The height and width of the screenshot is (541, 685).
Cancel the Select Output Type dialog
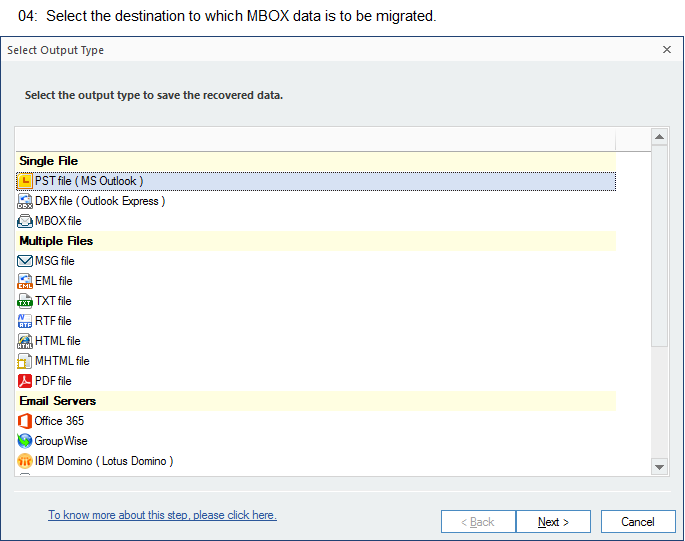(x=638, y=522)
